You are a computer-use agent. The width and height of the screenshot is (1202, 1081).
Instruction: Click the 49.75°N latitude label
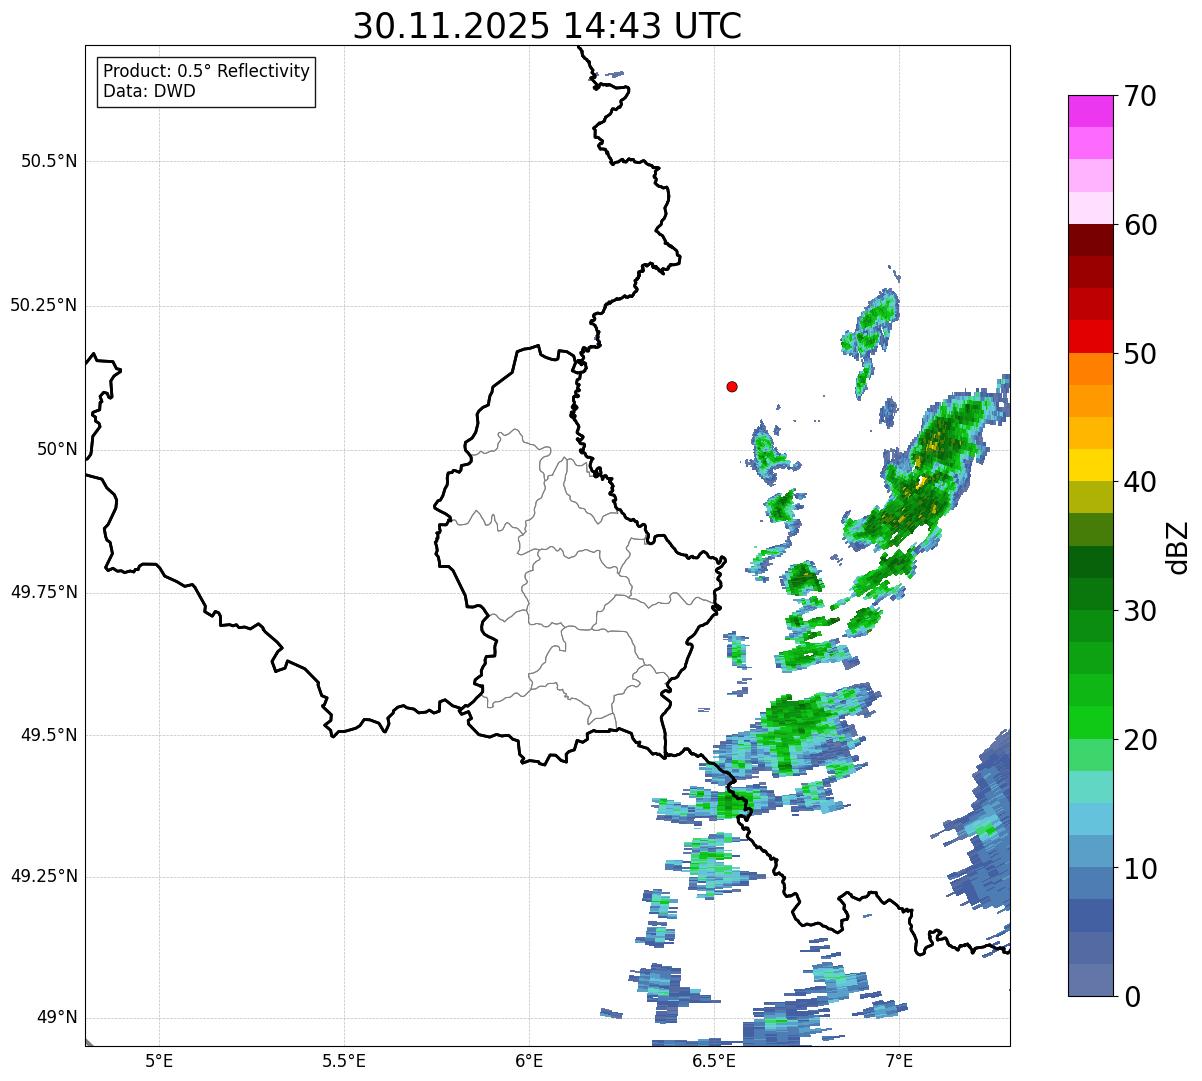click(x=43, y=592)
